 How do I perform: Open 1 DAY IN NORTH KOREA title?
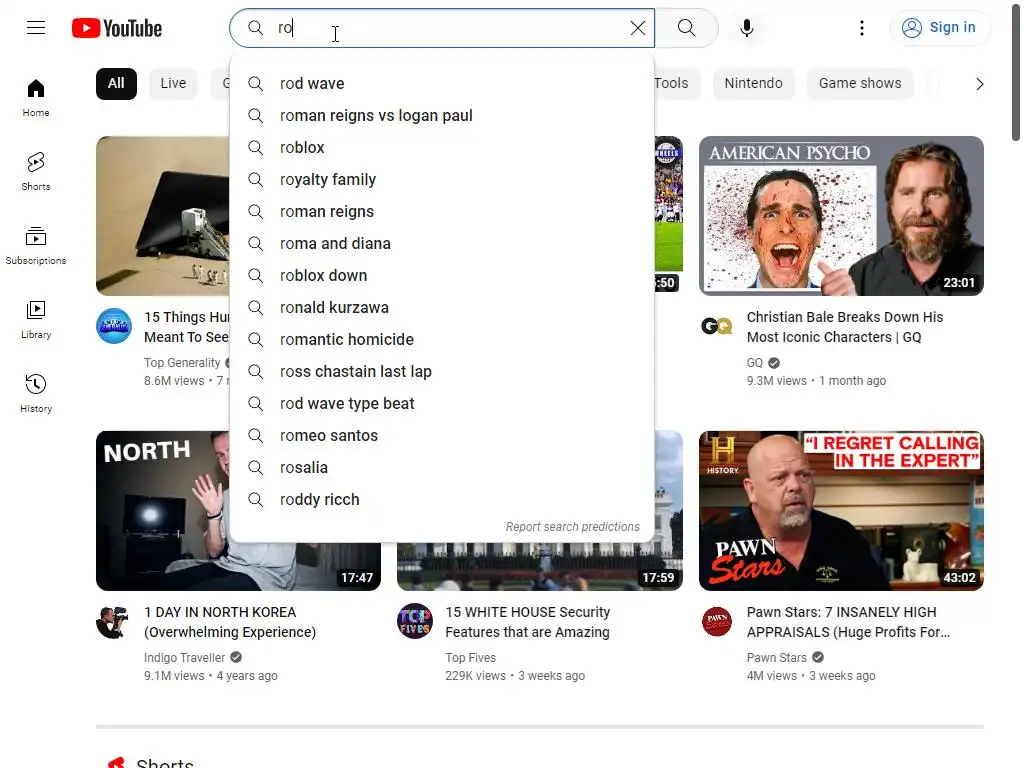(x=230, y=622)
